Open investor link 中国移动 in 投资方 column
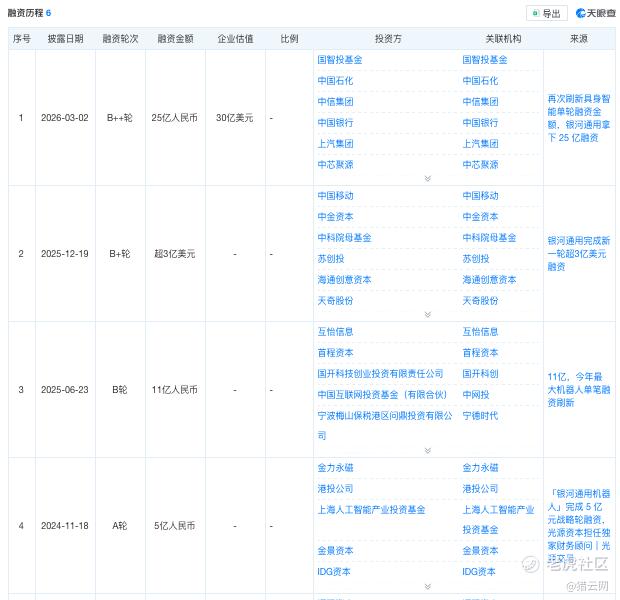This screenshot has height=600, width=620. (x=335, y=196)
